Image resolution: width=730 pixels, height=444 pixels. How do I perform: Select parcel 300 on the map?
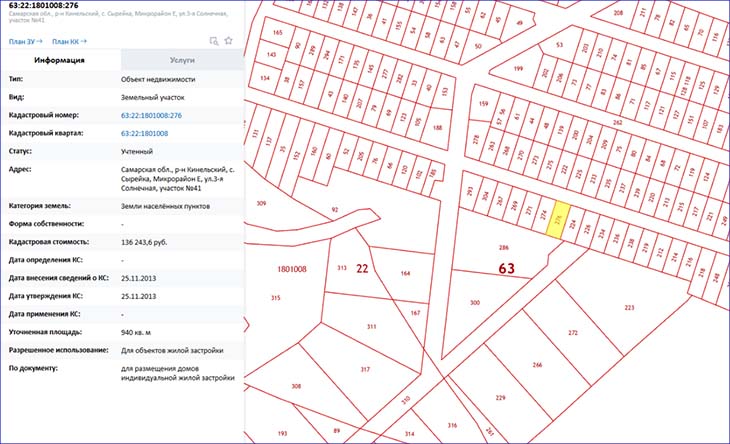click(474, 303)
